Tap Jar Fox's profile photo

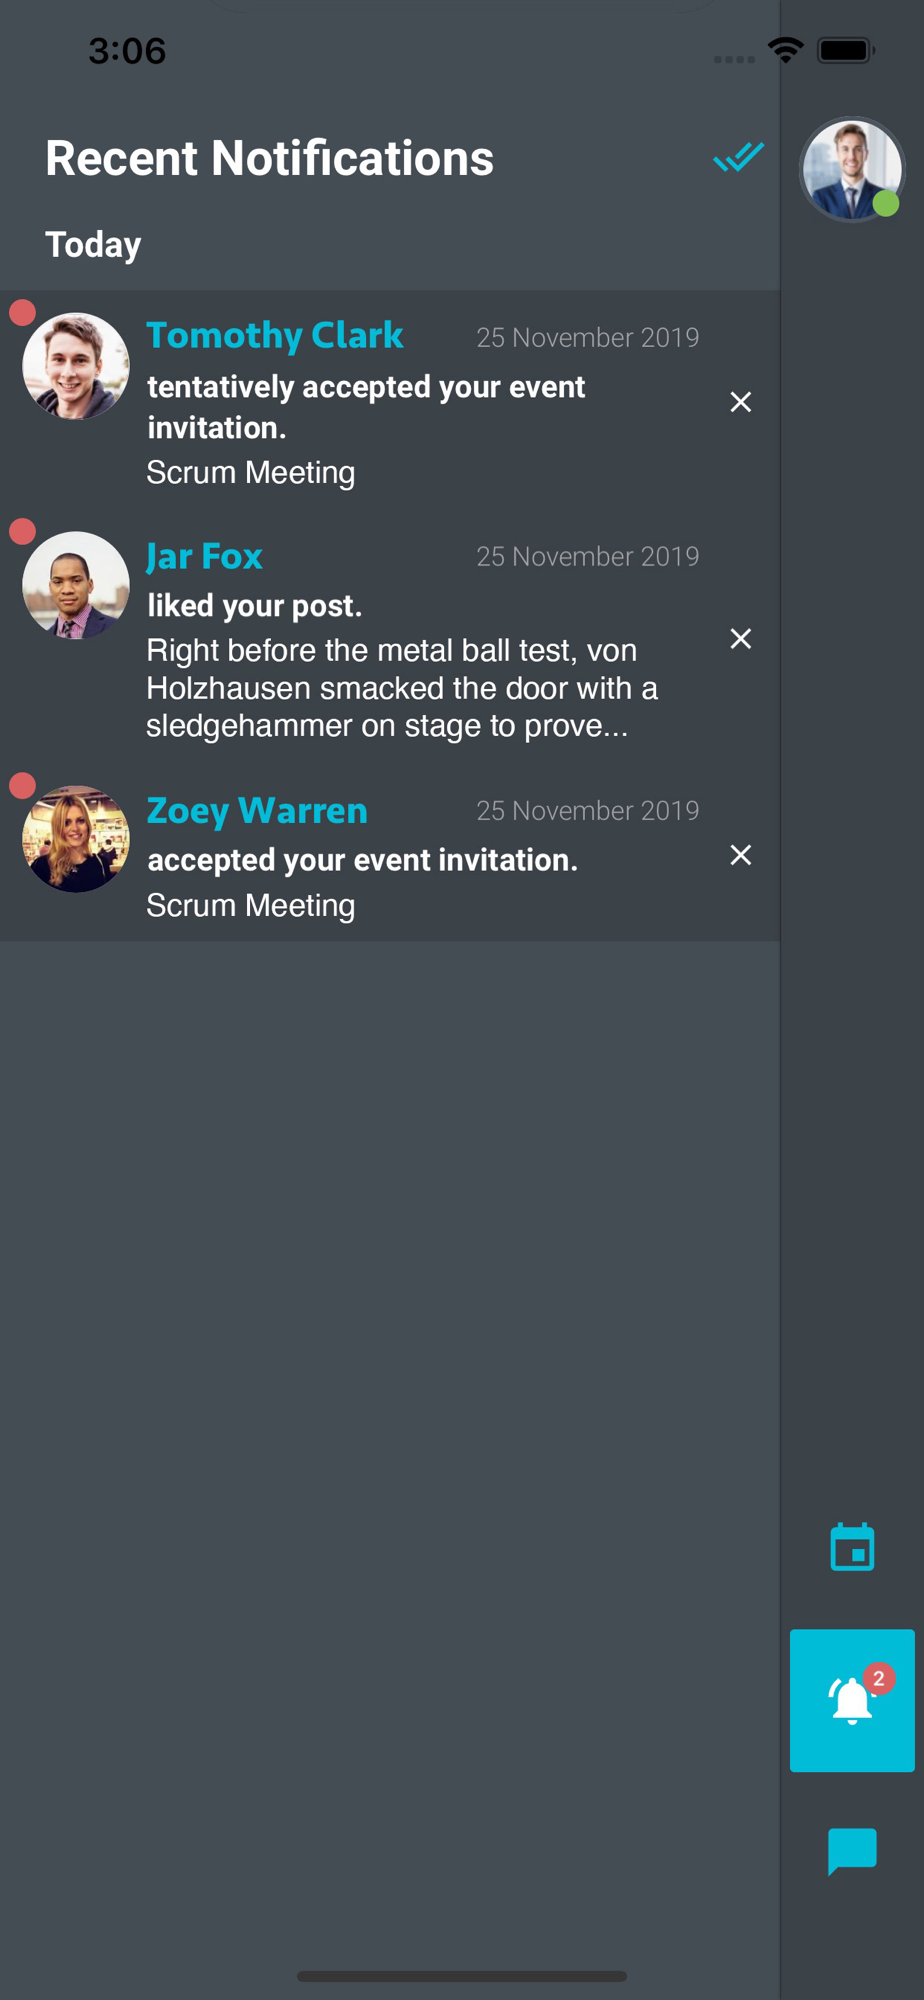click(76, 585)
